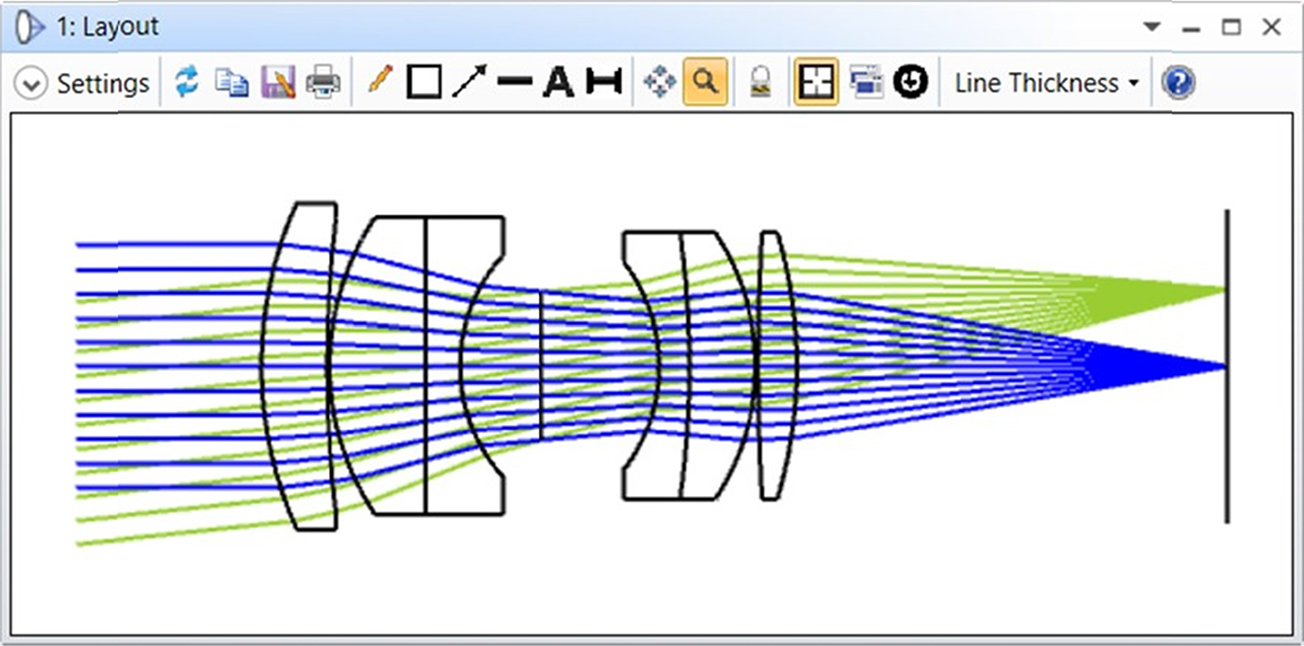Select the H-shaped measure distance tool
This screenshot has height=646, width=1304.
click(603, 83)
